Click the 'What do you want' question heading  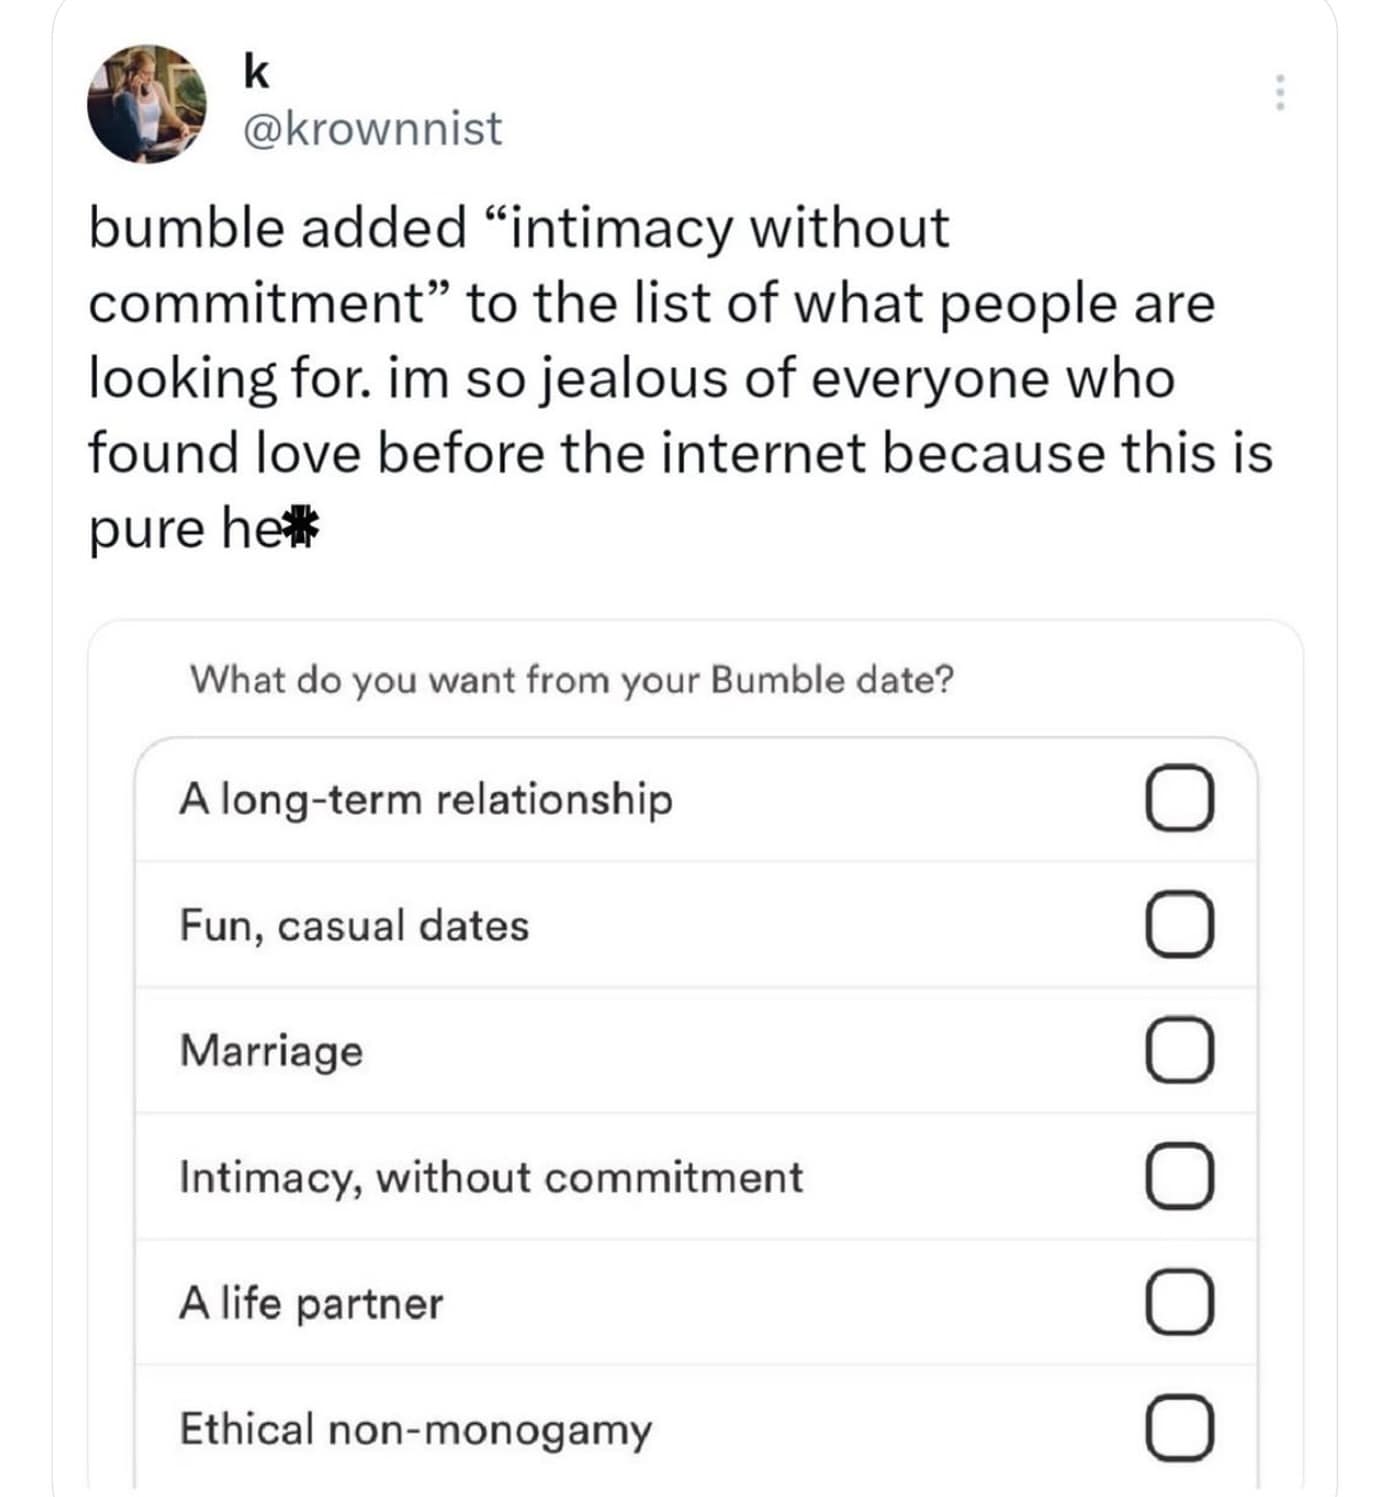tap(572, 680)
